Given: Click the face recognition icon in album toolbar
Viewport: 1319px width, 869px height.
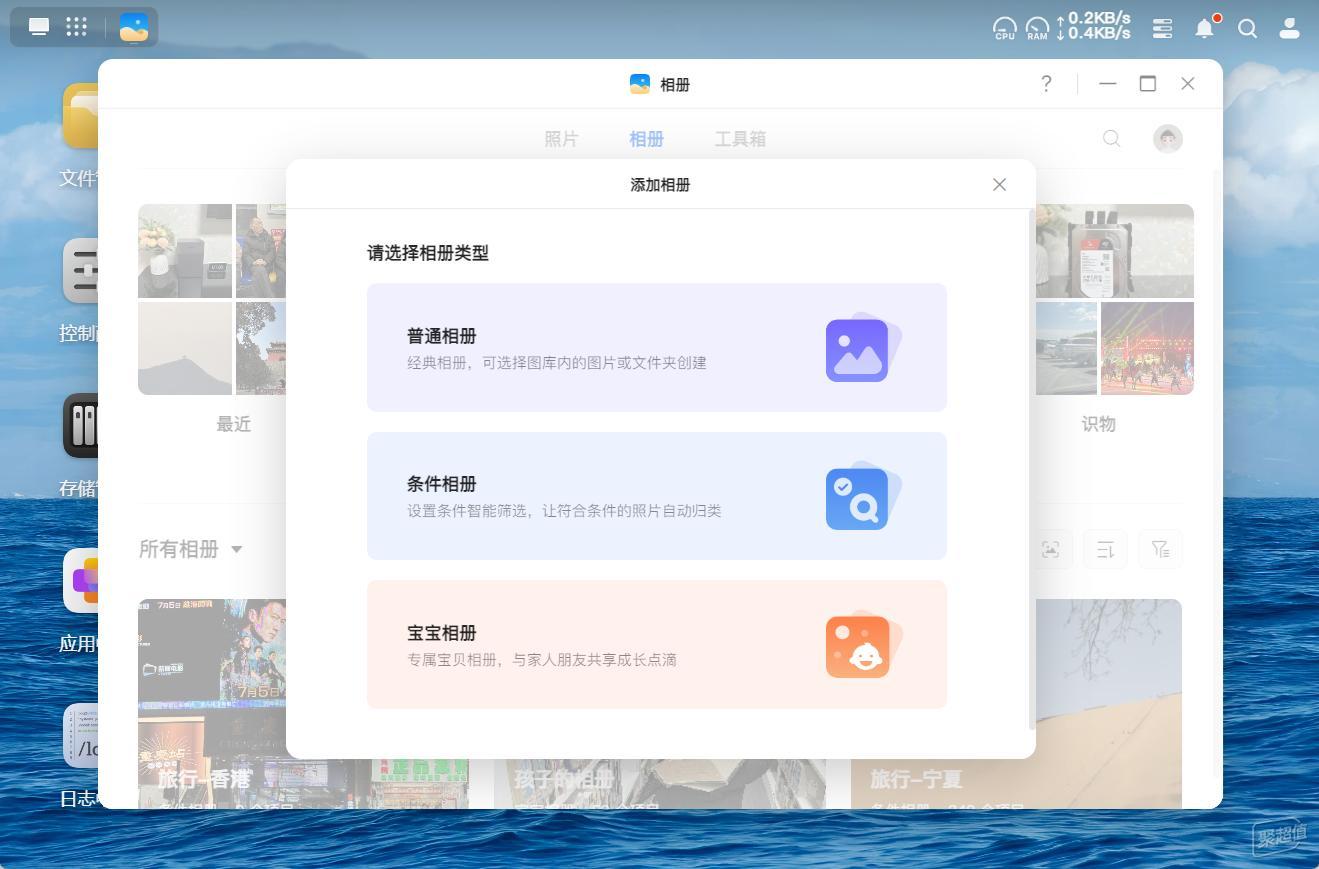Looking at the screenshot, I should [1050, 549].
